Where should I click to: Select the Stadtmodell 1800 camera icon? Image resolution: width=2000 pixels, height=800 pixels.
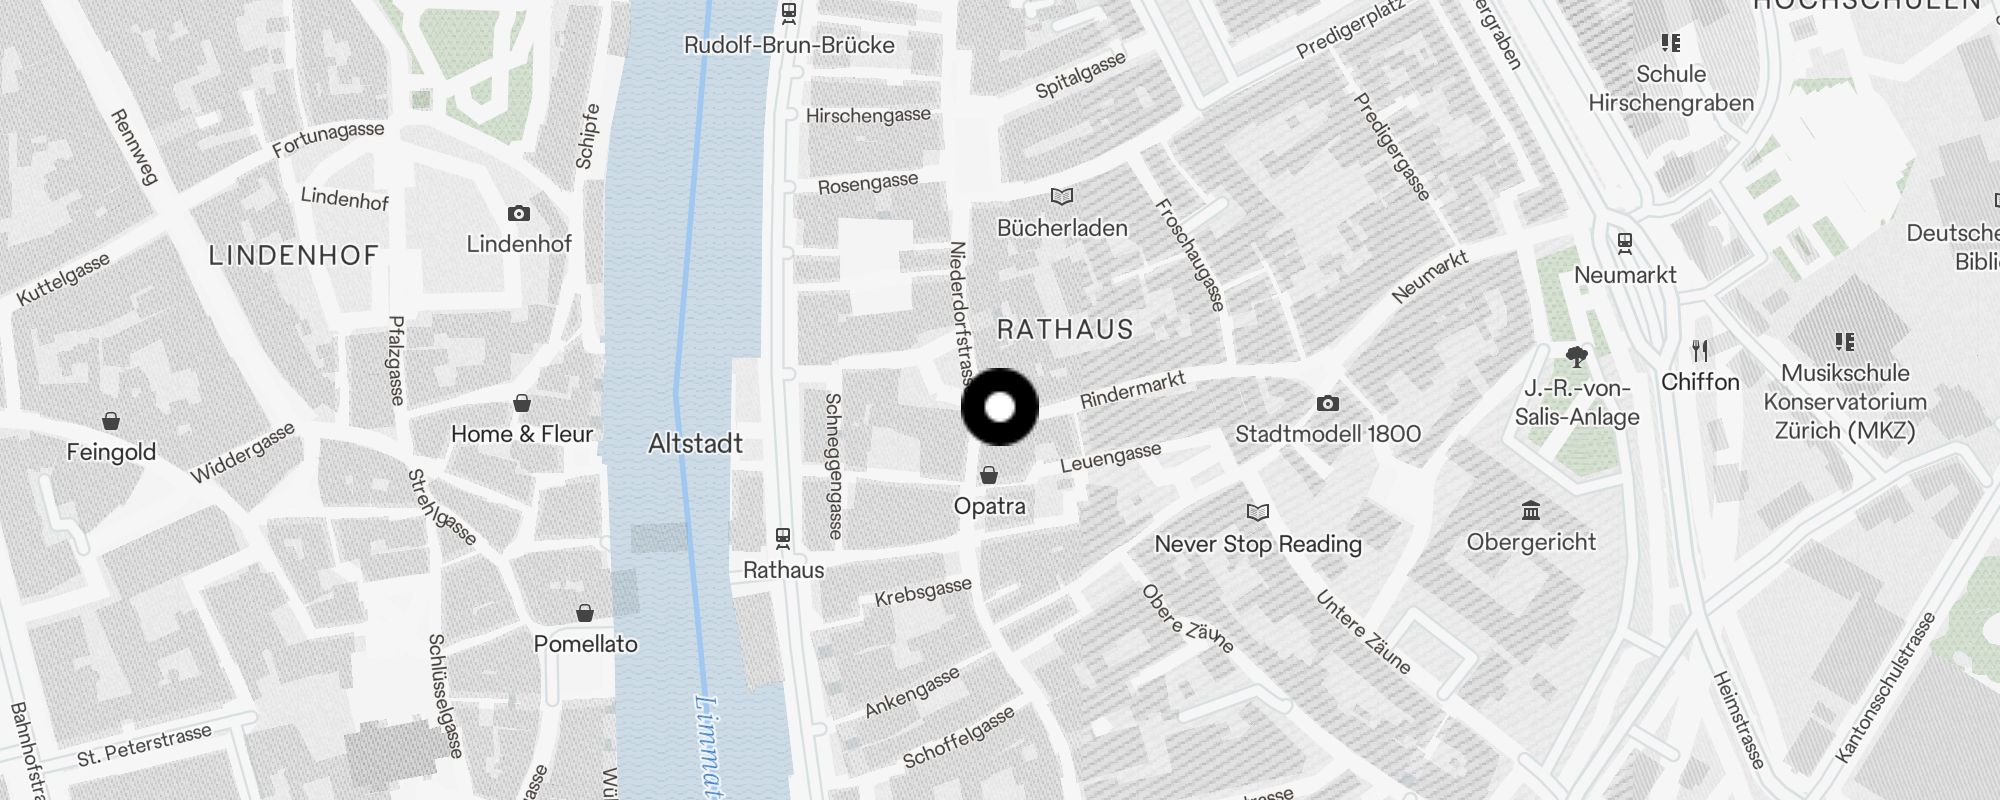1328,403
